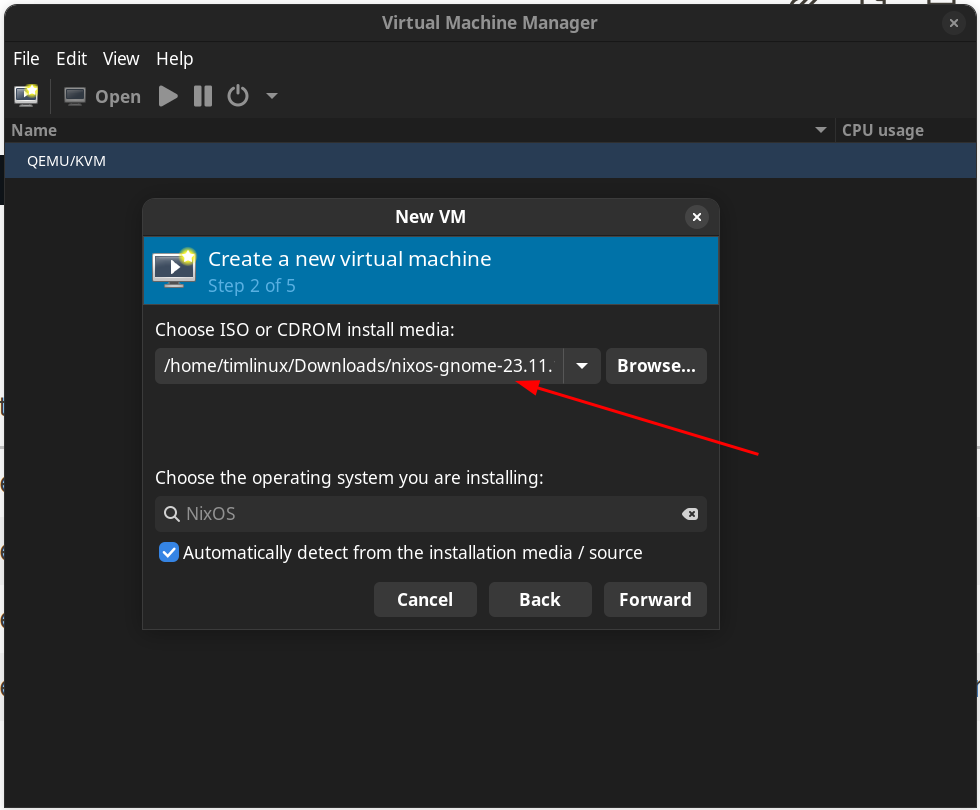This screenshot has width=980, height=810.
Task: Click the CPU usage column header
Action: pyautogui.click(x=906, y=130)
